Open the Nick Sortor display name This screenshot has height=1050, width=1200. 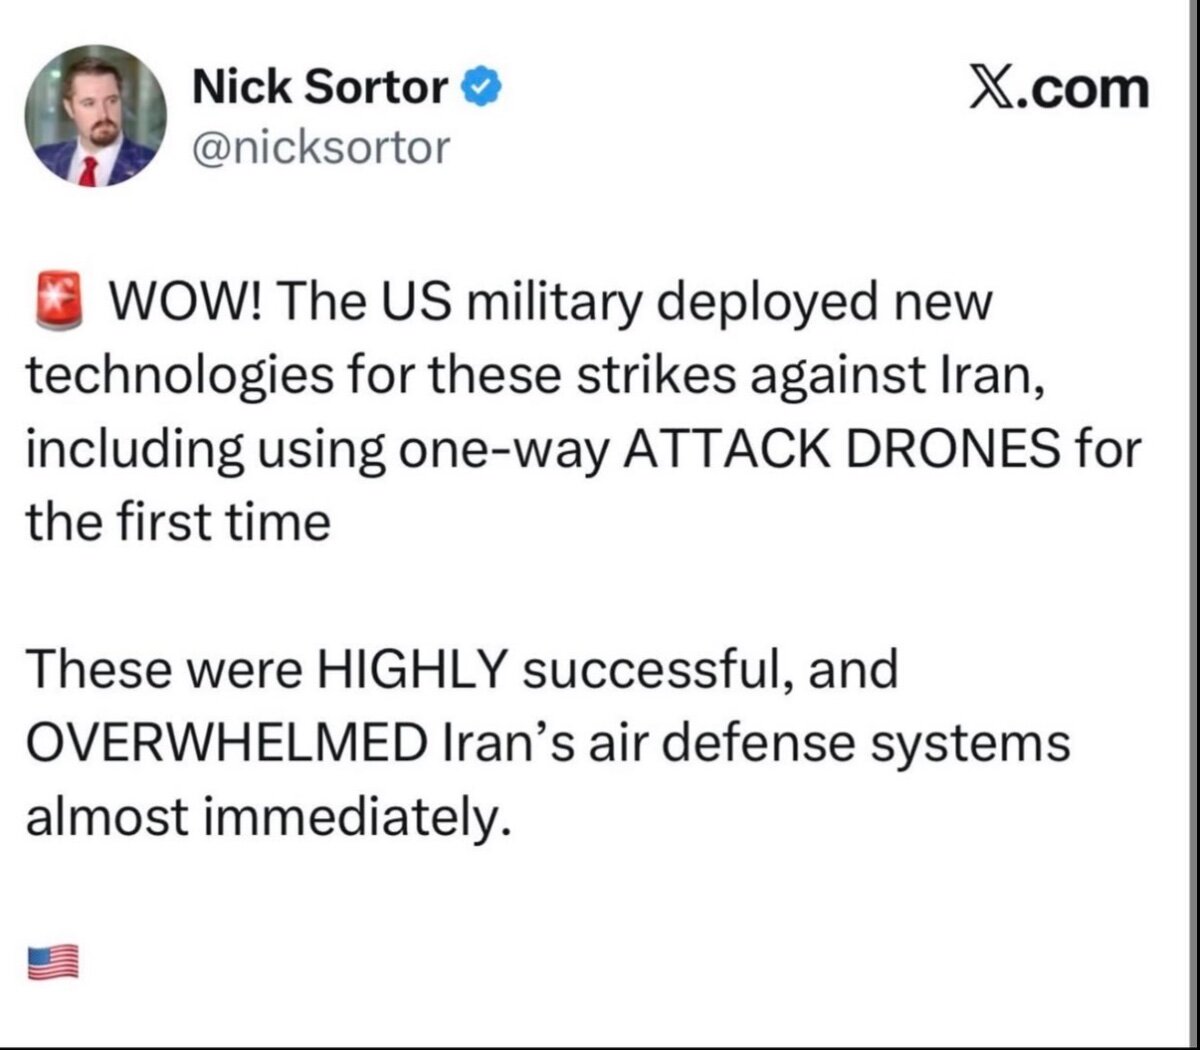(x=319, y=88)
